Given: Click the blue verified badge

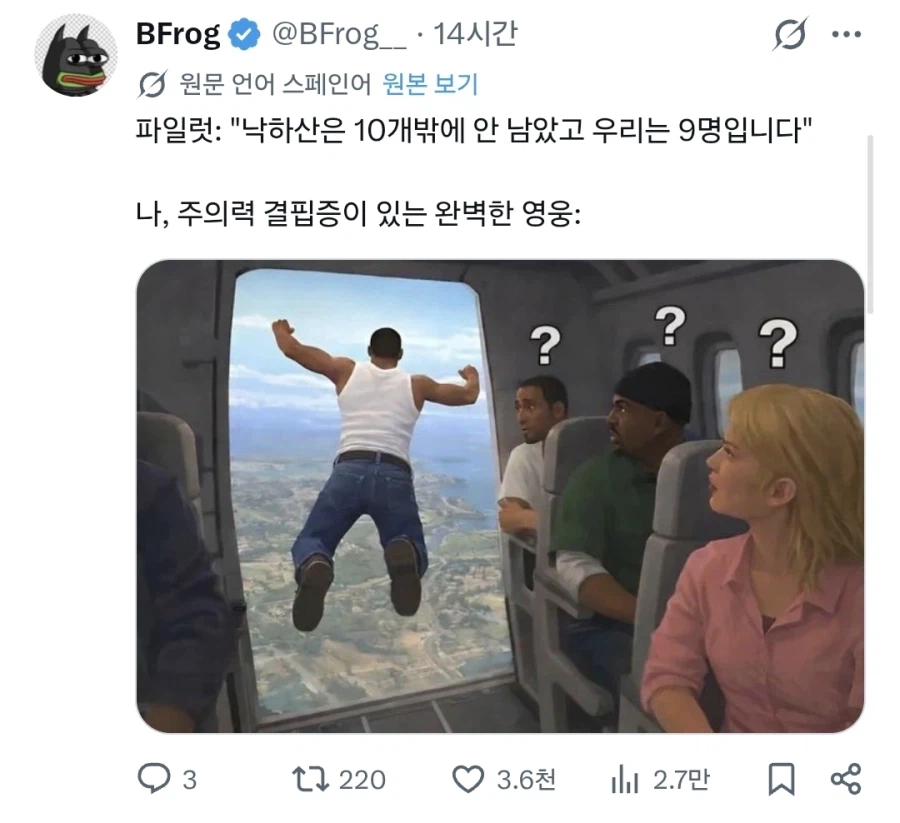Looking at the screenshot, I should (245, 34).
